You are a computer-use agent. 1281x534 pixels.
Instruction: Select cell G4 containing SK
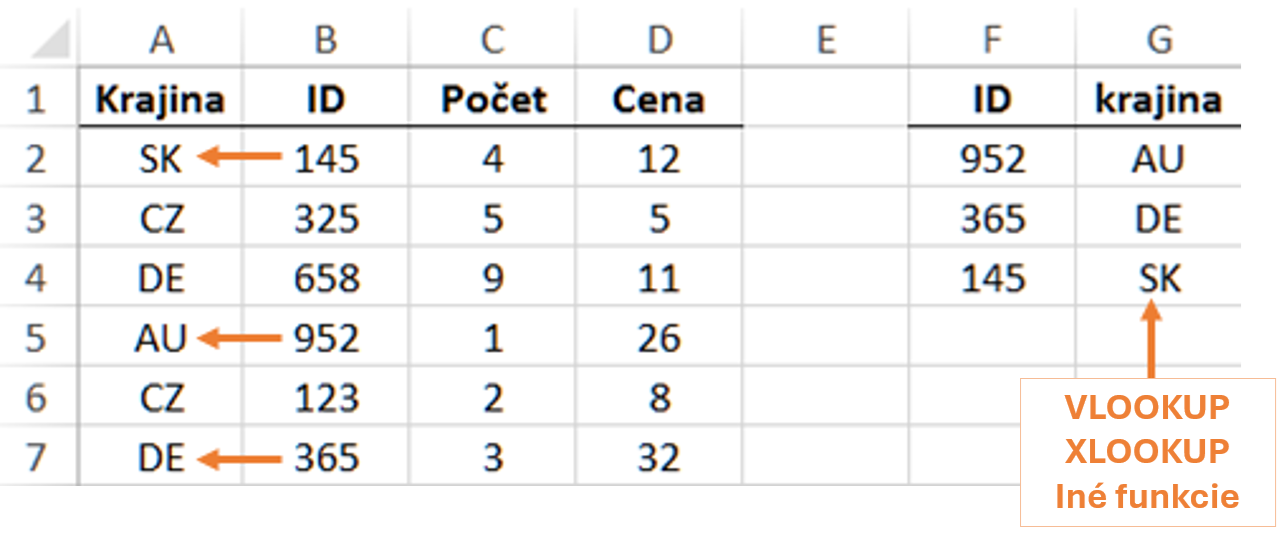[1159, 279]
